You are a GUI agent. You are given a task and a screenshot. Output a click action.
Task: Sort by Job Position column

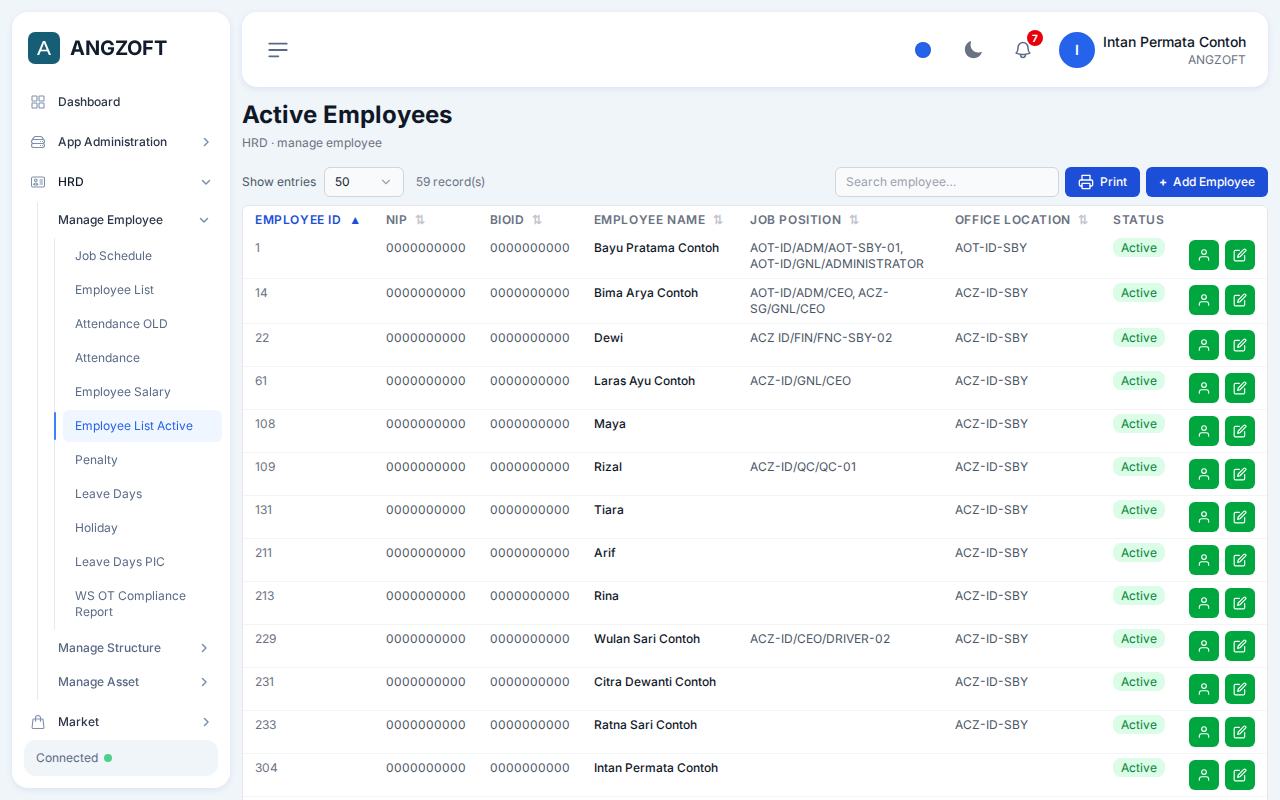(804, 220)
